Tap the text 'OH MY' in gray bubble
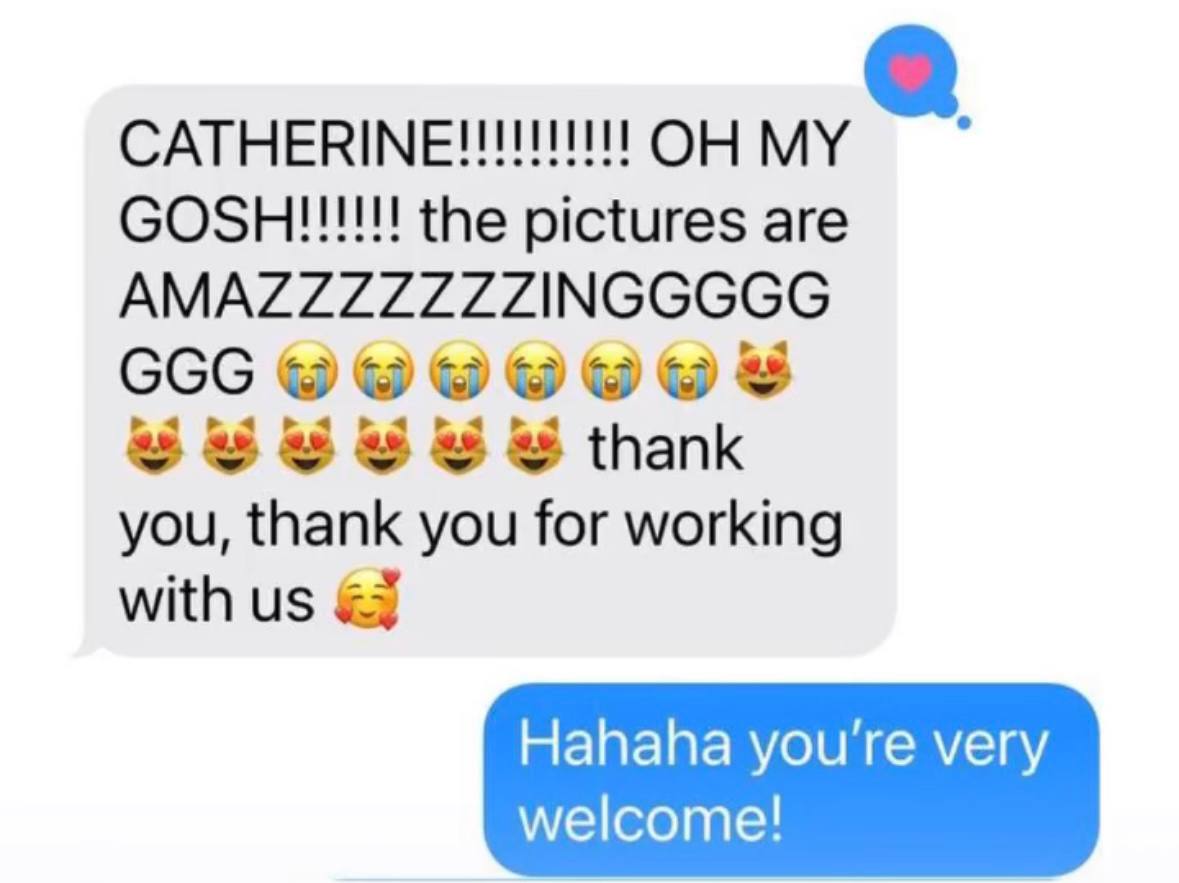This screenshot has width=1179, height=883. click(x=753, y=143)
